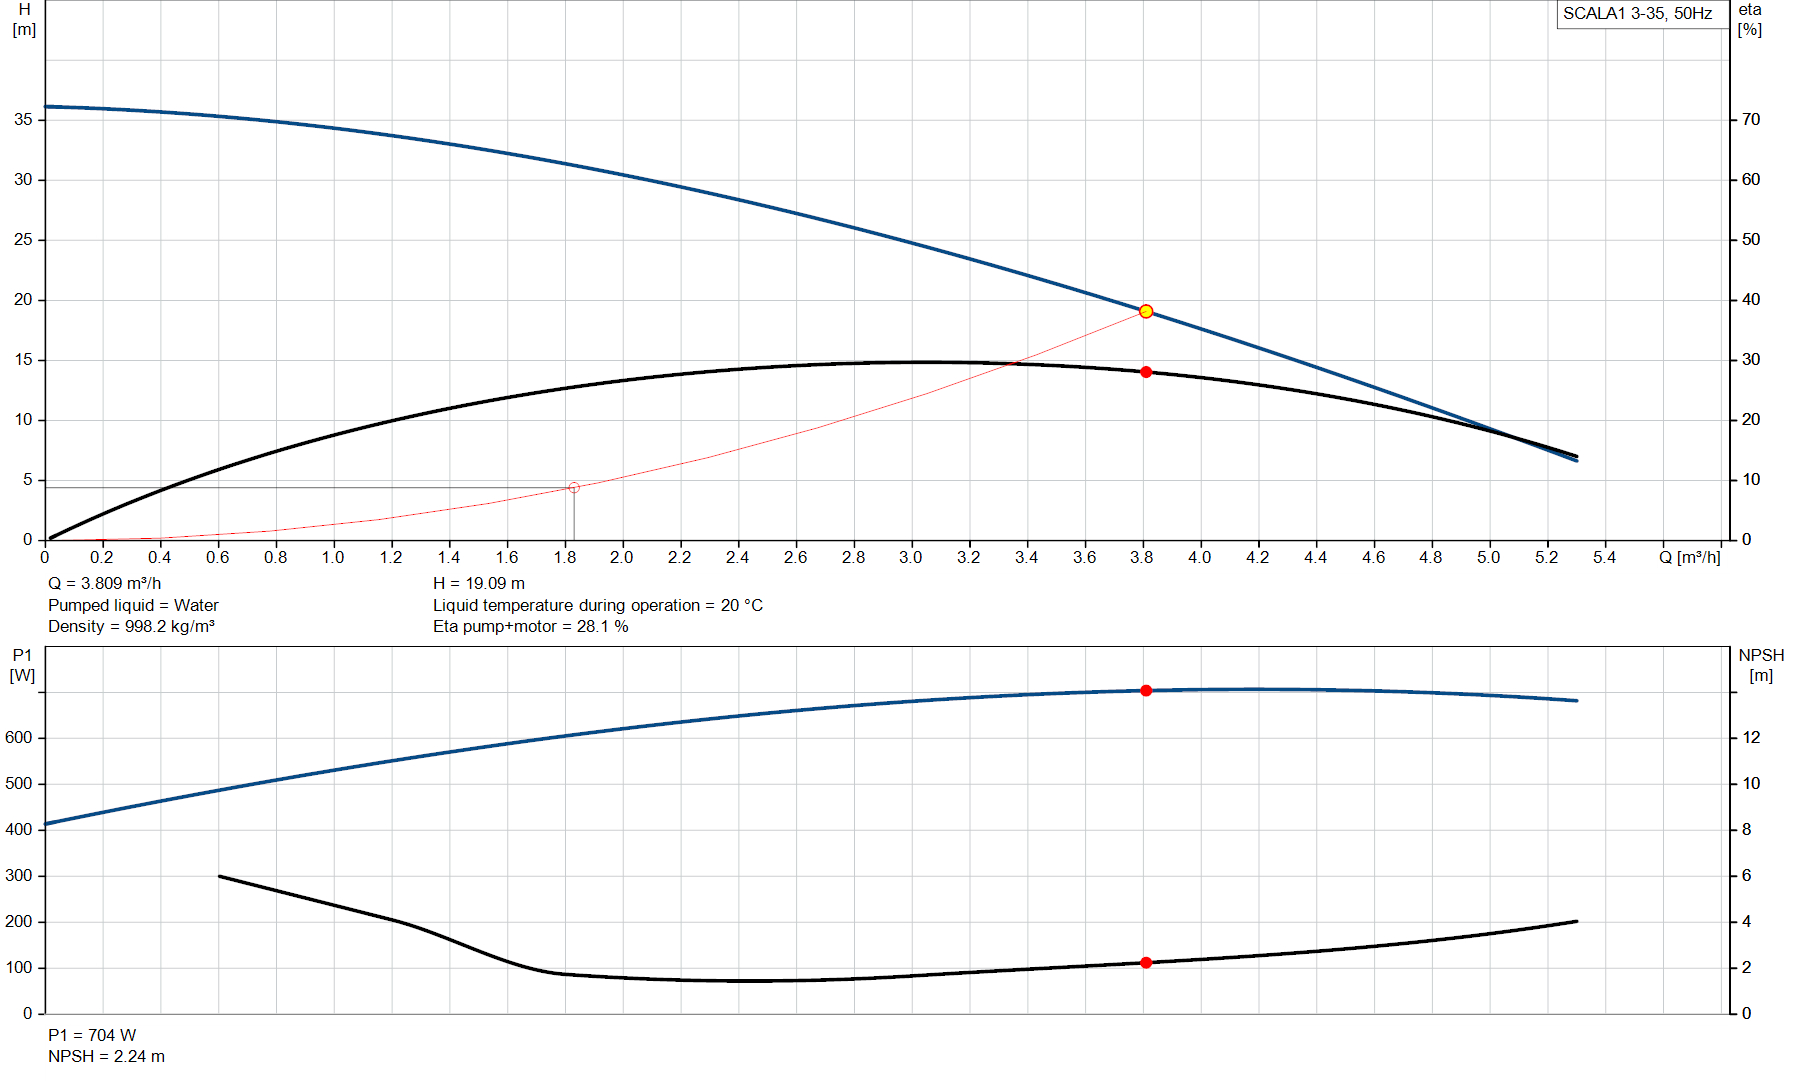Click the yellow duty point on head curve
The width and height of the screenshot is (1795, 1081).
[x=1146, y=312]
